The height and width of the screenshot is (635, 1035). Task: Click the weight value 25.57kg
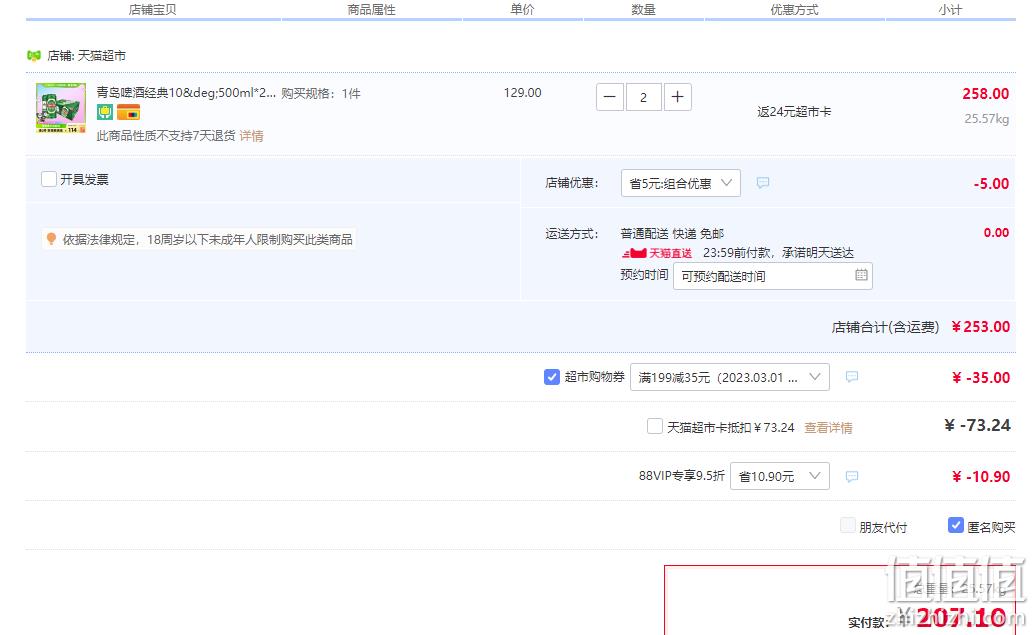click(x=986, y=119)
